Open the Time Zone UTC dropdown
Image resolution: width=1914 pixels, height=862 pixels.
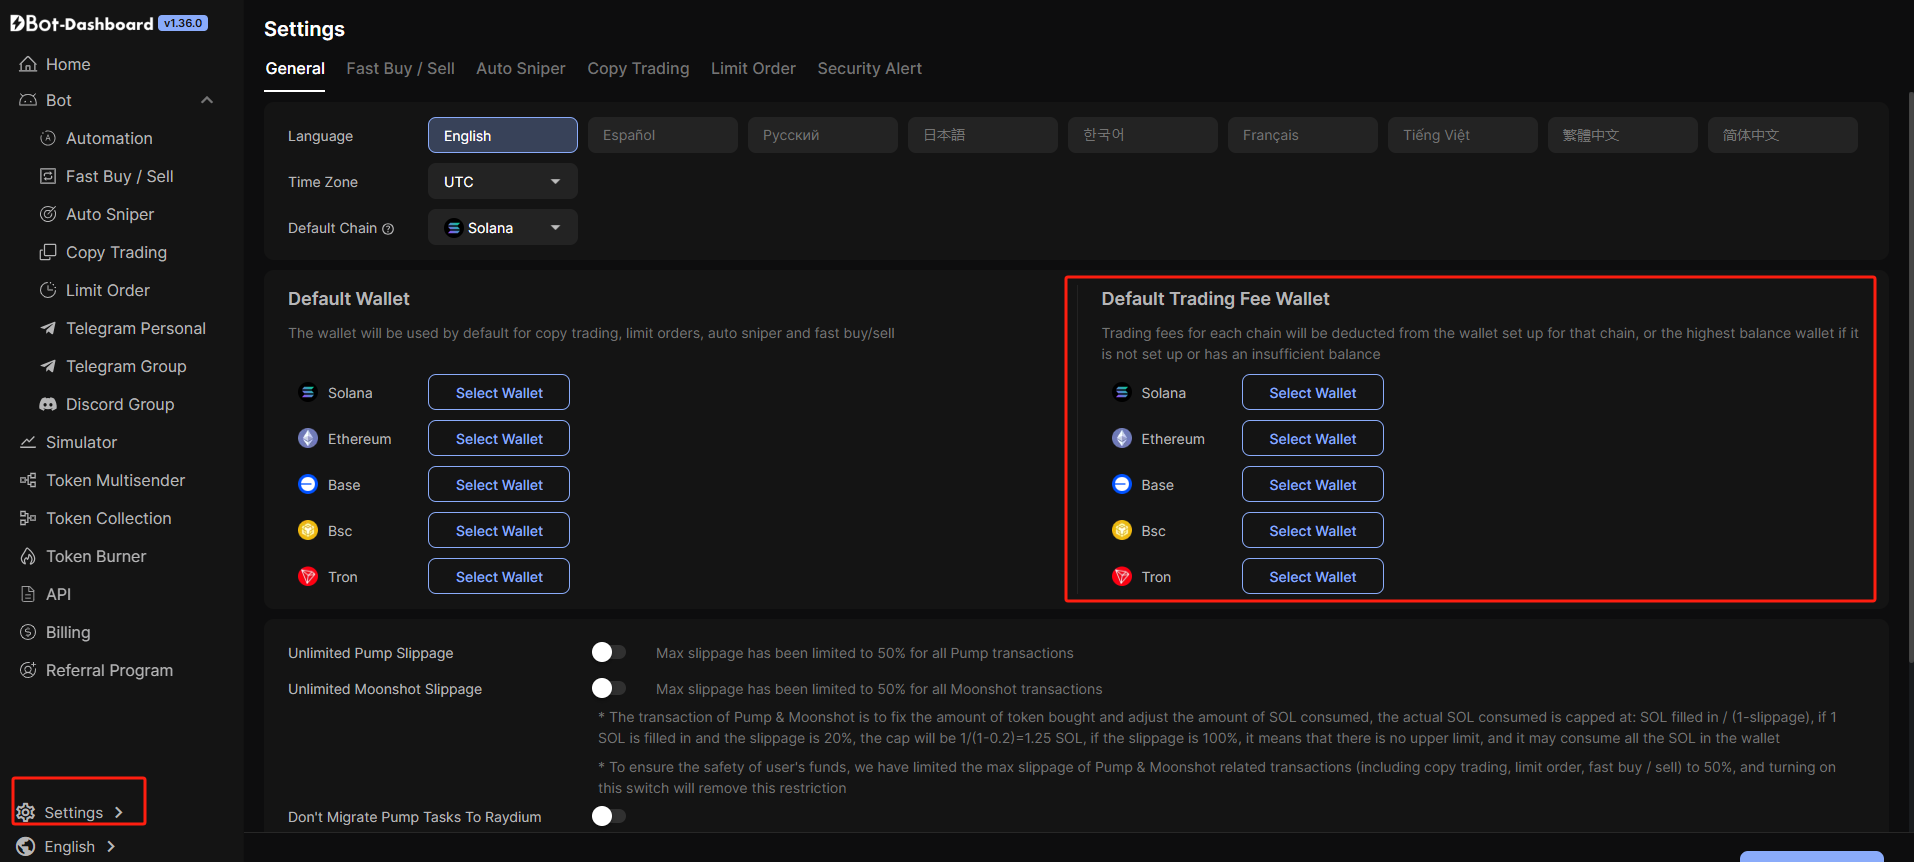(x=502, y=182)
